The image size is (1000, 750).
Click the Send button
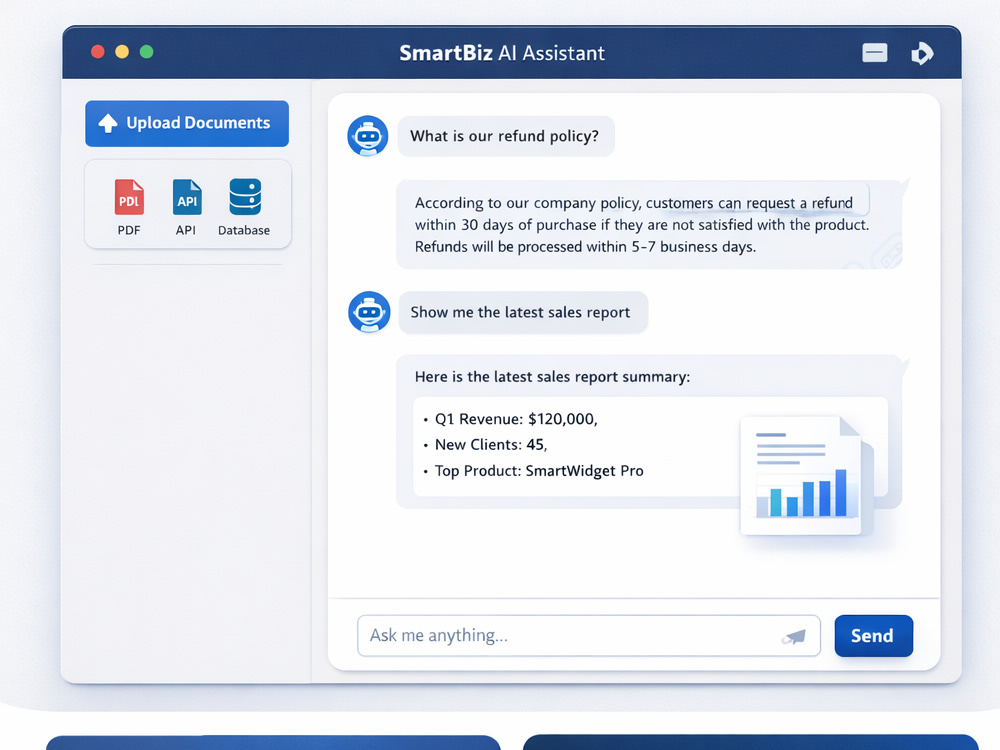point(874,636)
